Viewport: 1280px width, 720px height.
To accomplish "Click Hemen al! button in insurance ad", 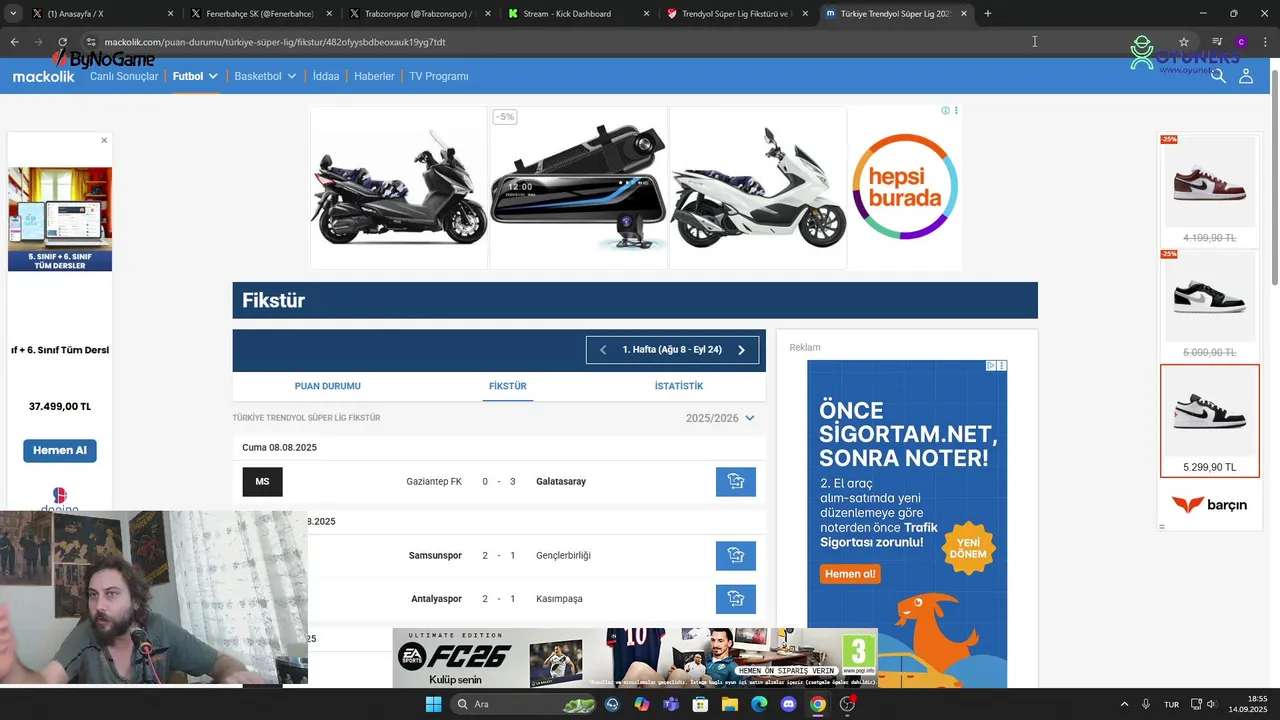I will [x=850, y=574].
